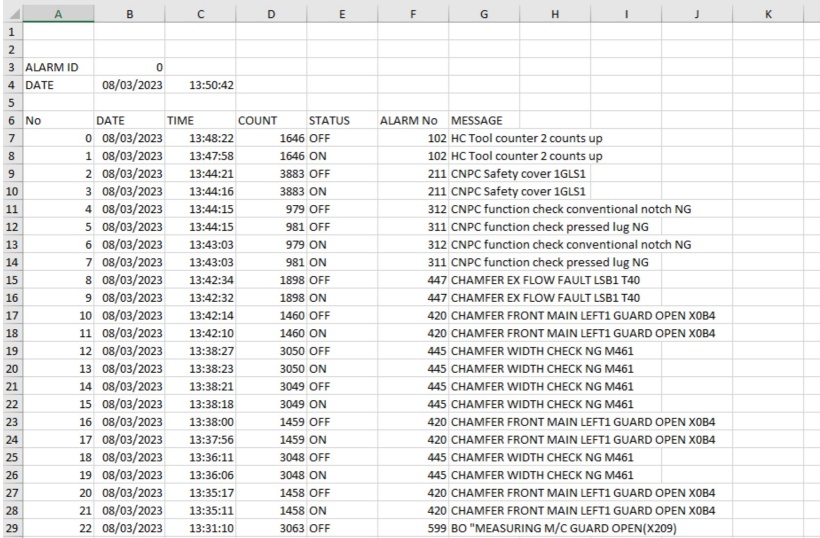
Task: Select row 6 header
Action: 10,119
